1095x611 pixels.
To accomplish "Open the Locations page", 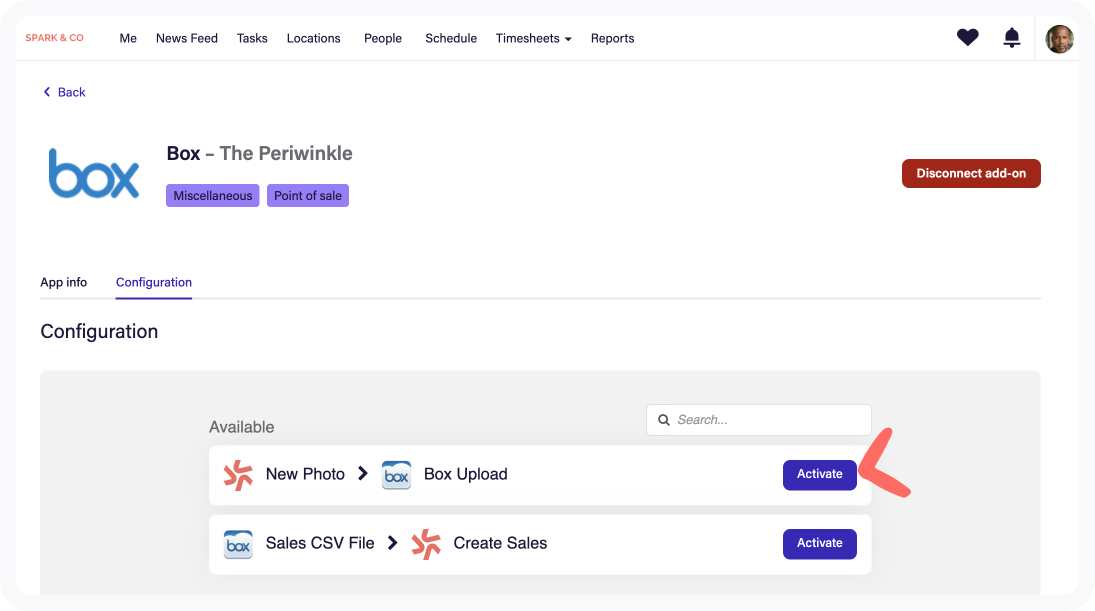I will [314, 38].
